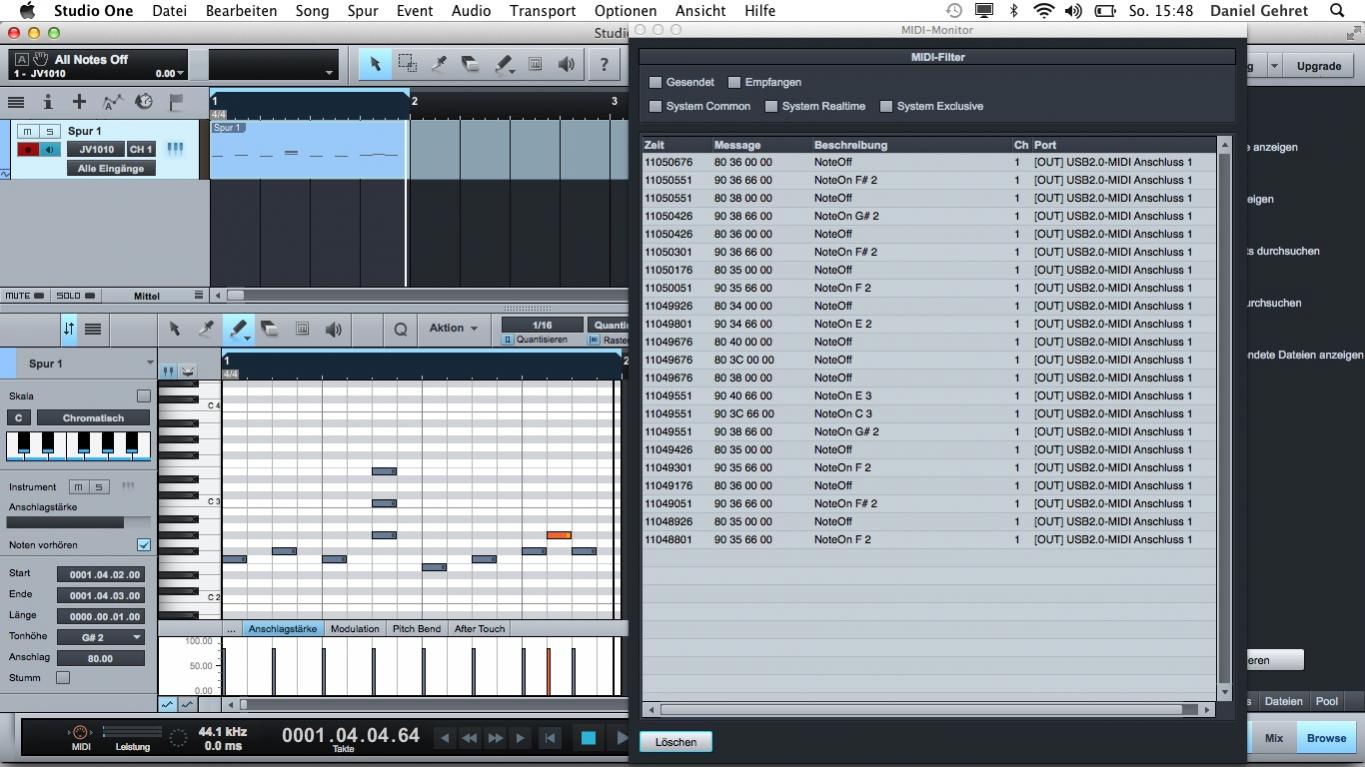Stop playback with the stop button
This screenshot has height=767, width=1365.
point(588,738)
